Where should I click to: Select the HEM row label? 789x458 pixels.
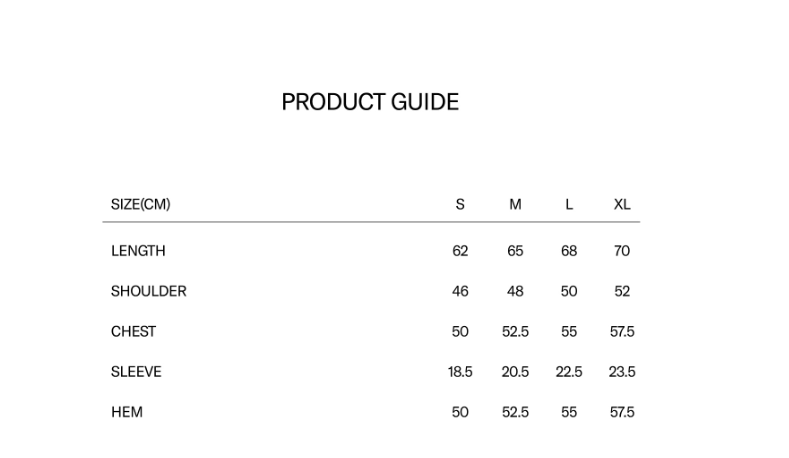click(x=127, y=412)
